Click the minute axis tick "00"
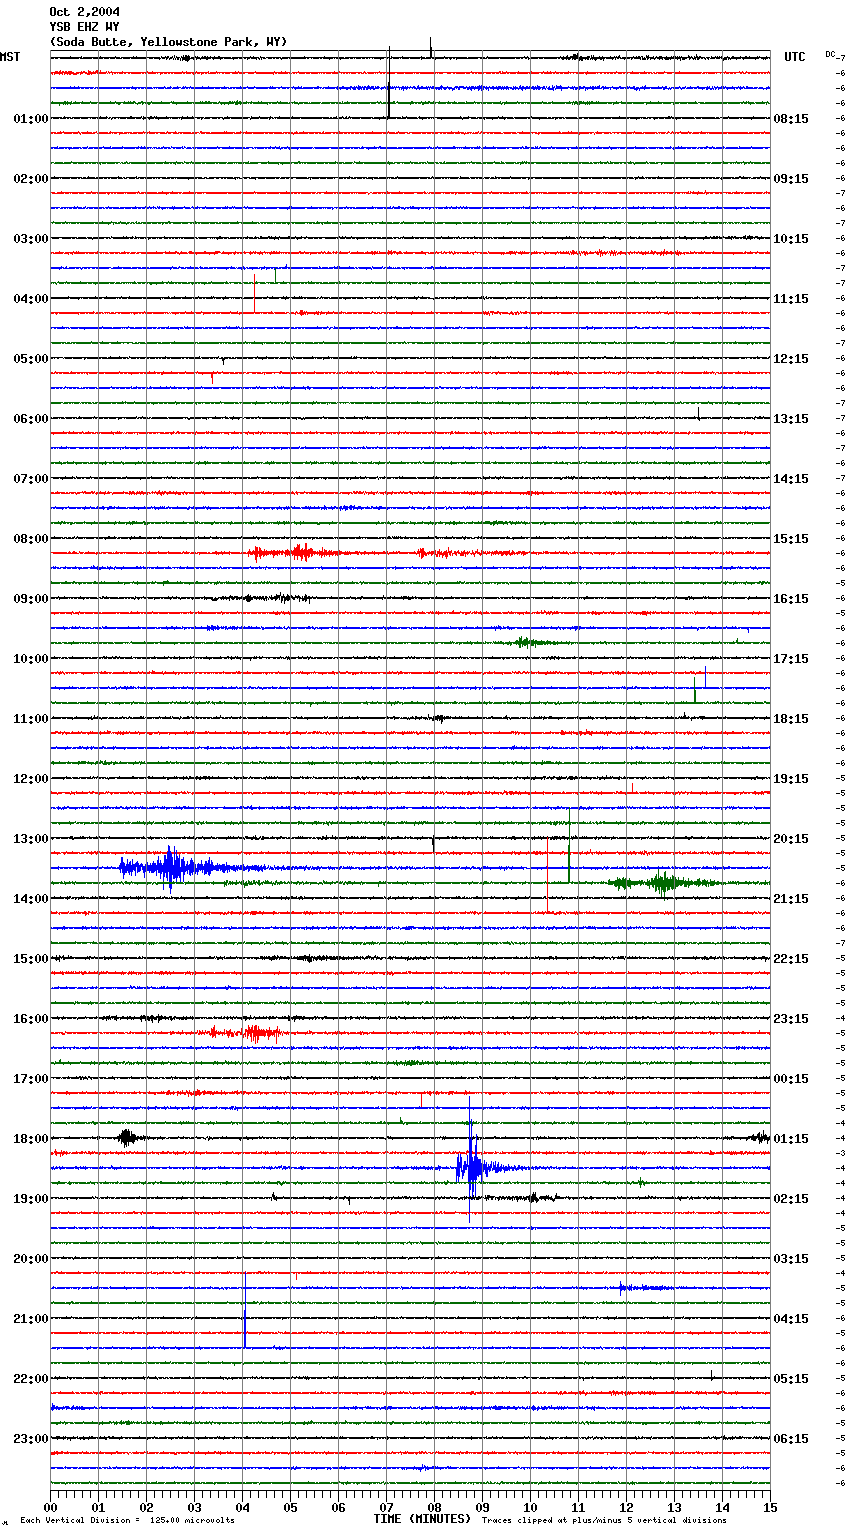Viewport: 850px width, 1534px height. point(50,1507)
